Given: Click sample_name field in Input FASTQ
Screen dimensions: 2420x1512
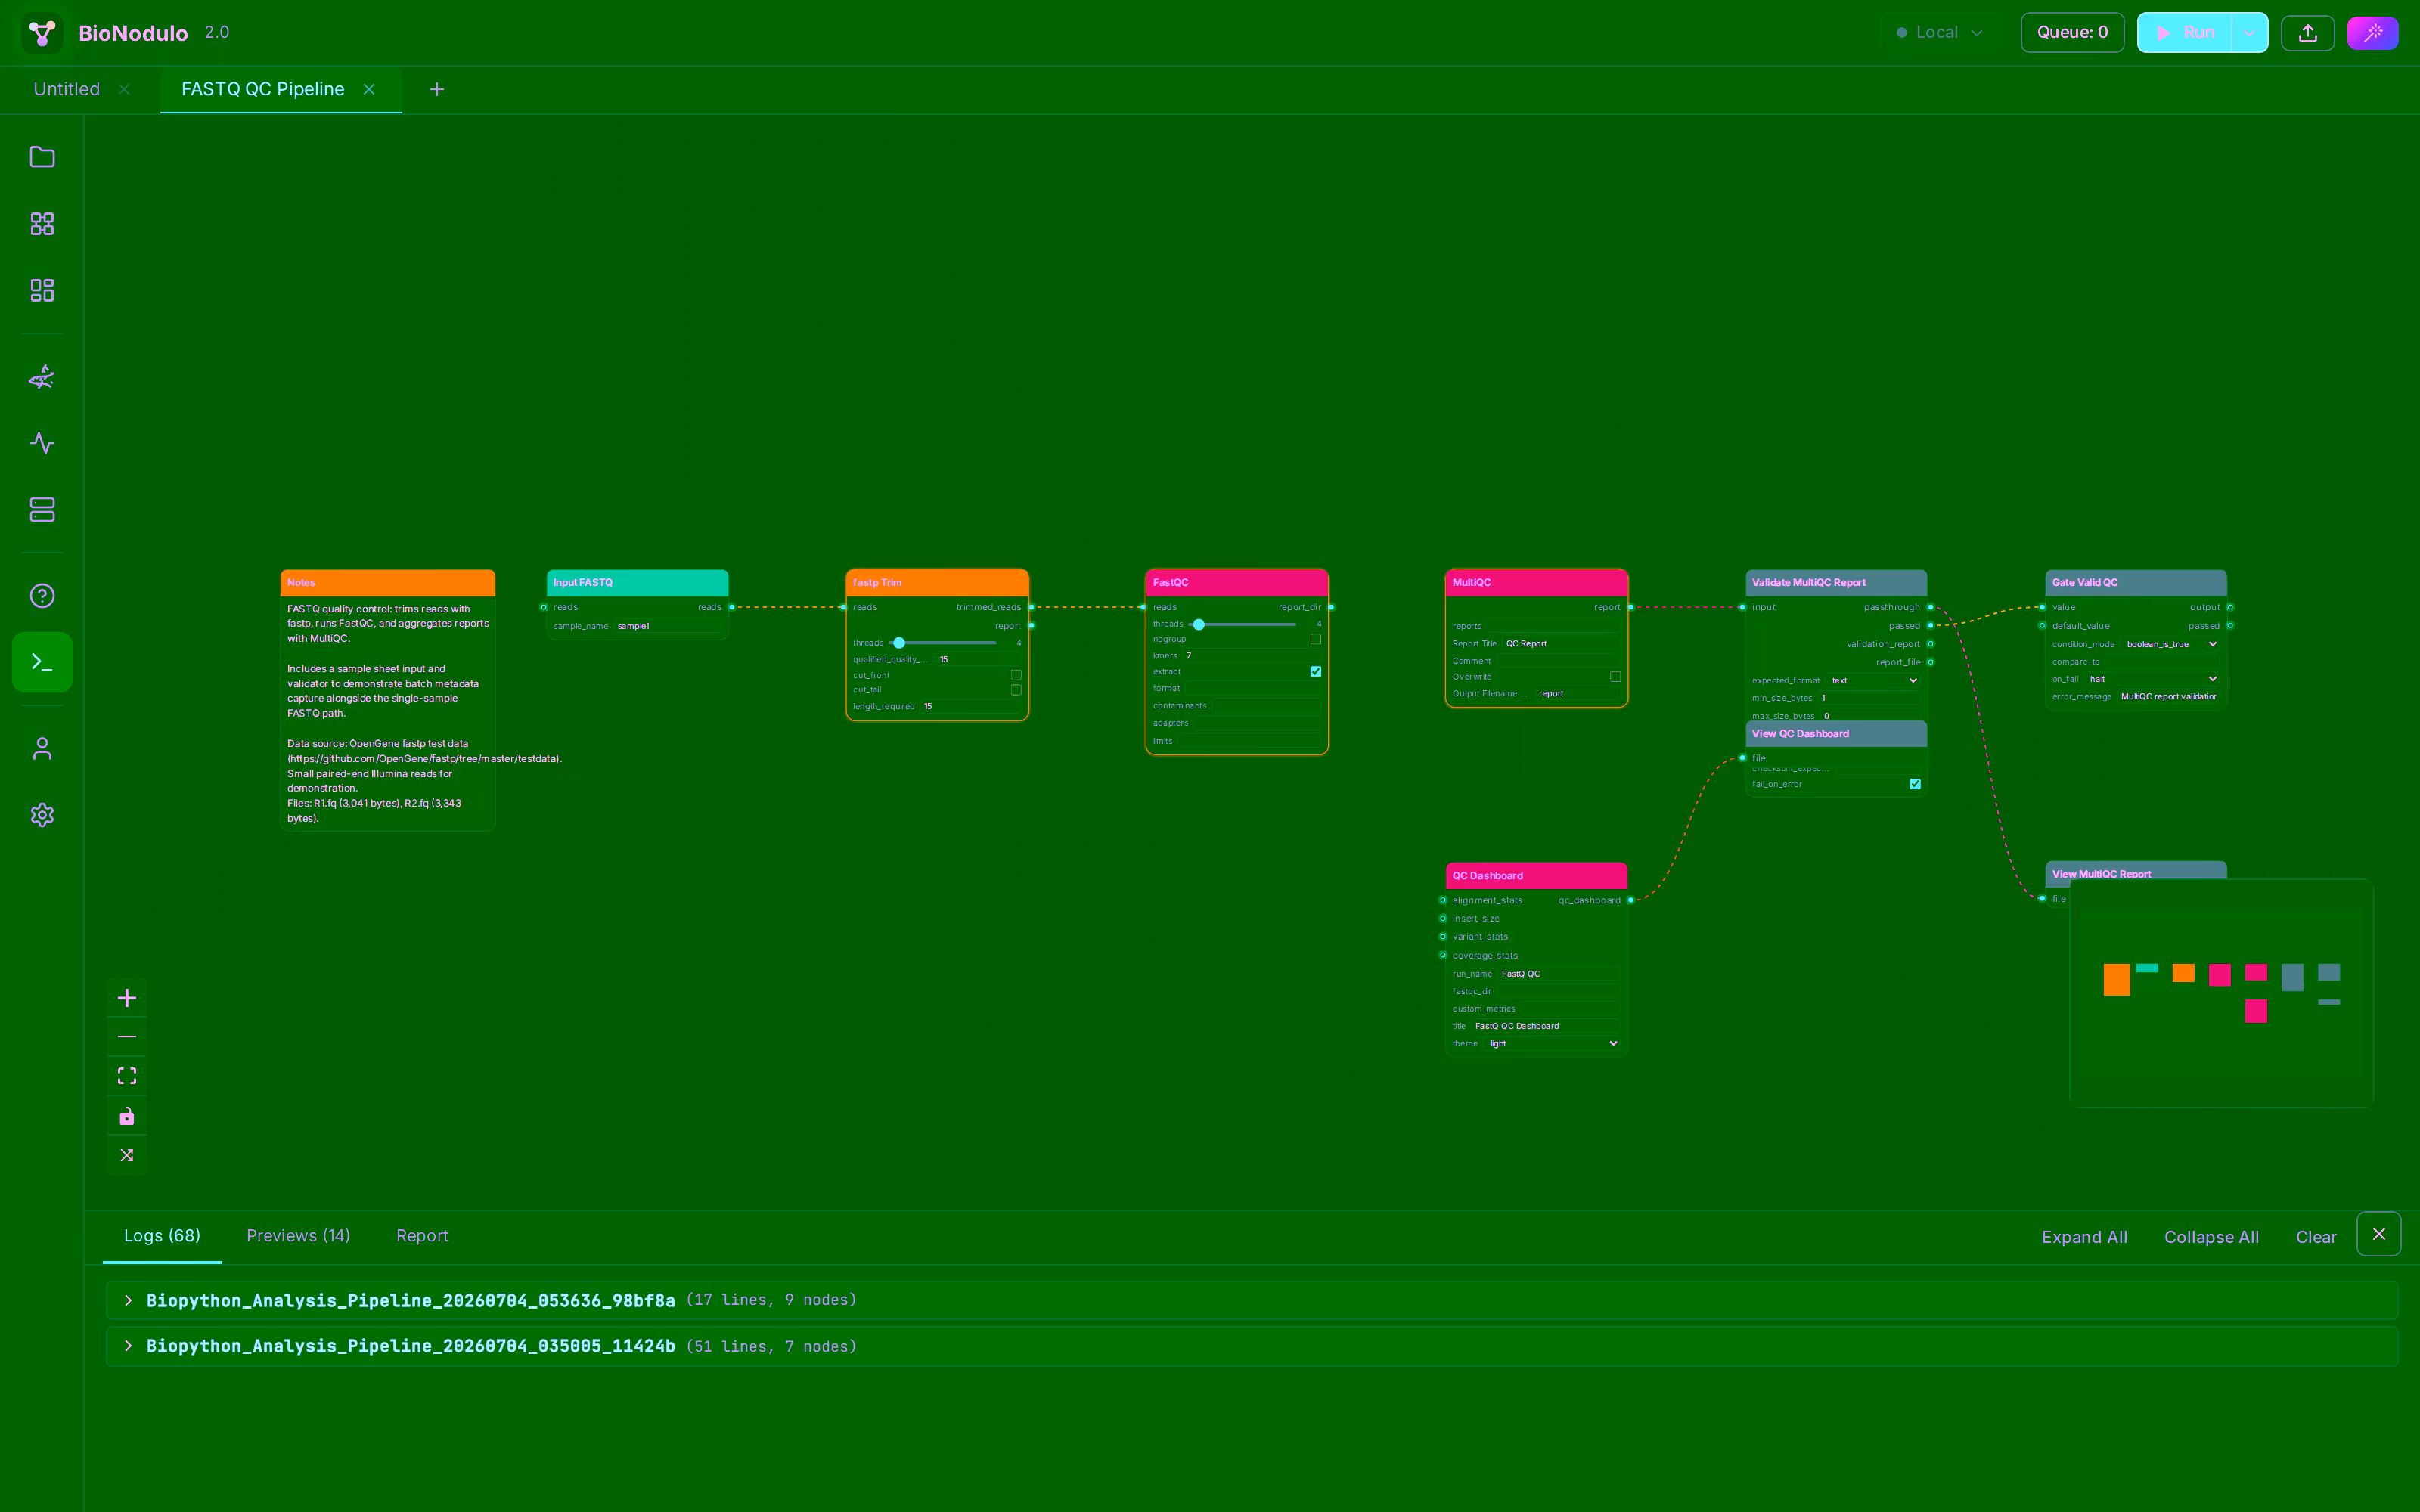Looking at the screenshot, I should [x=667, y=626].
